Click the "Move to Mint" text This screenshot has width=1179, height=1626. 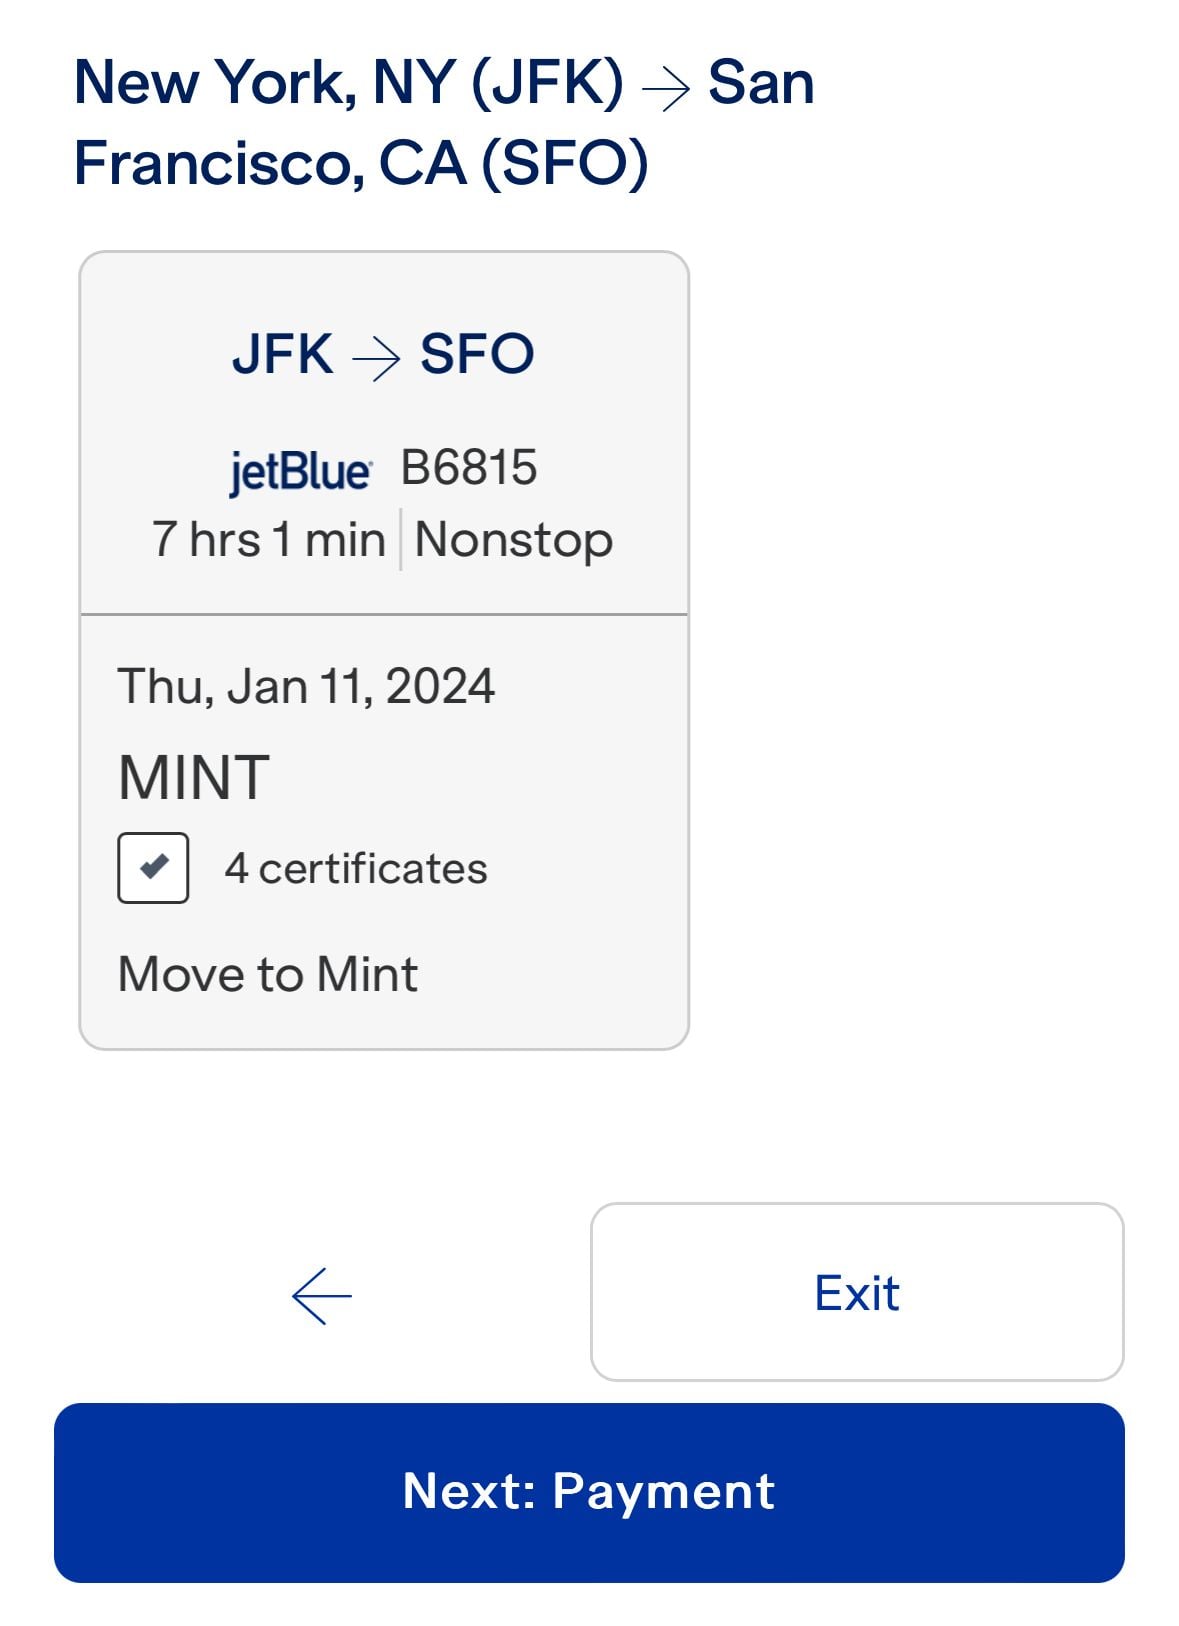click(x=268, y=974)
